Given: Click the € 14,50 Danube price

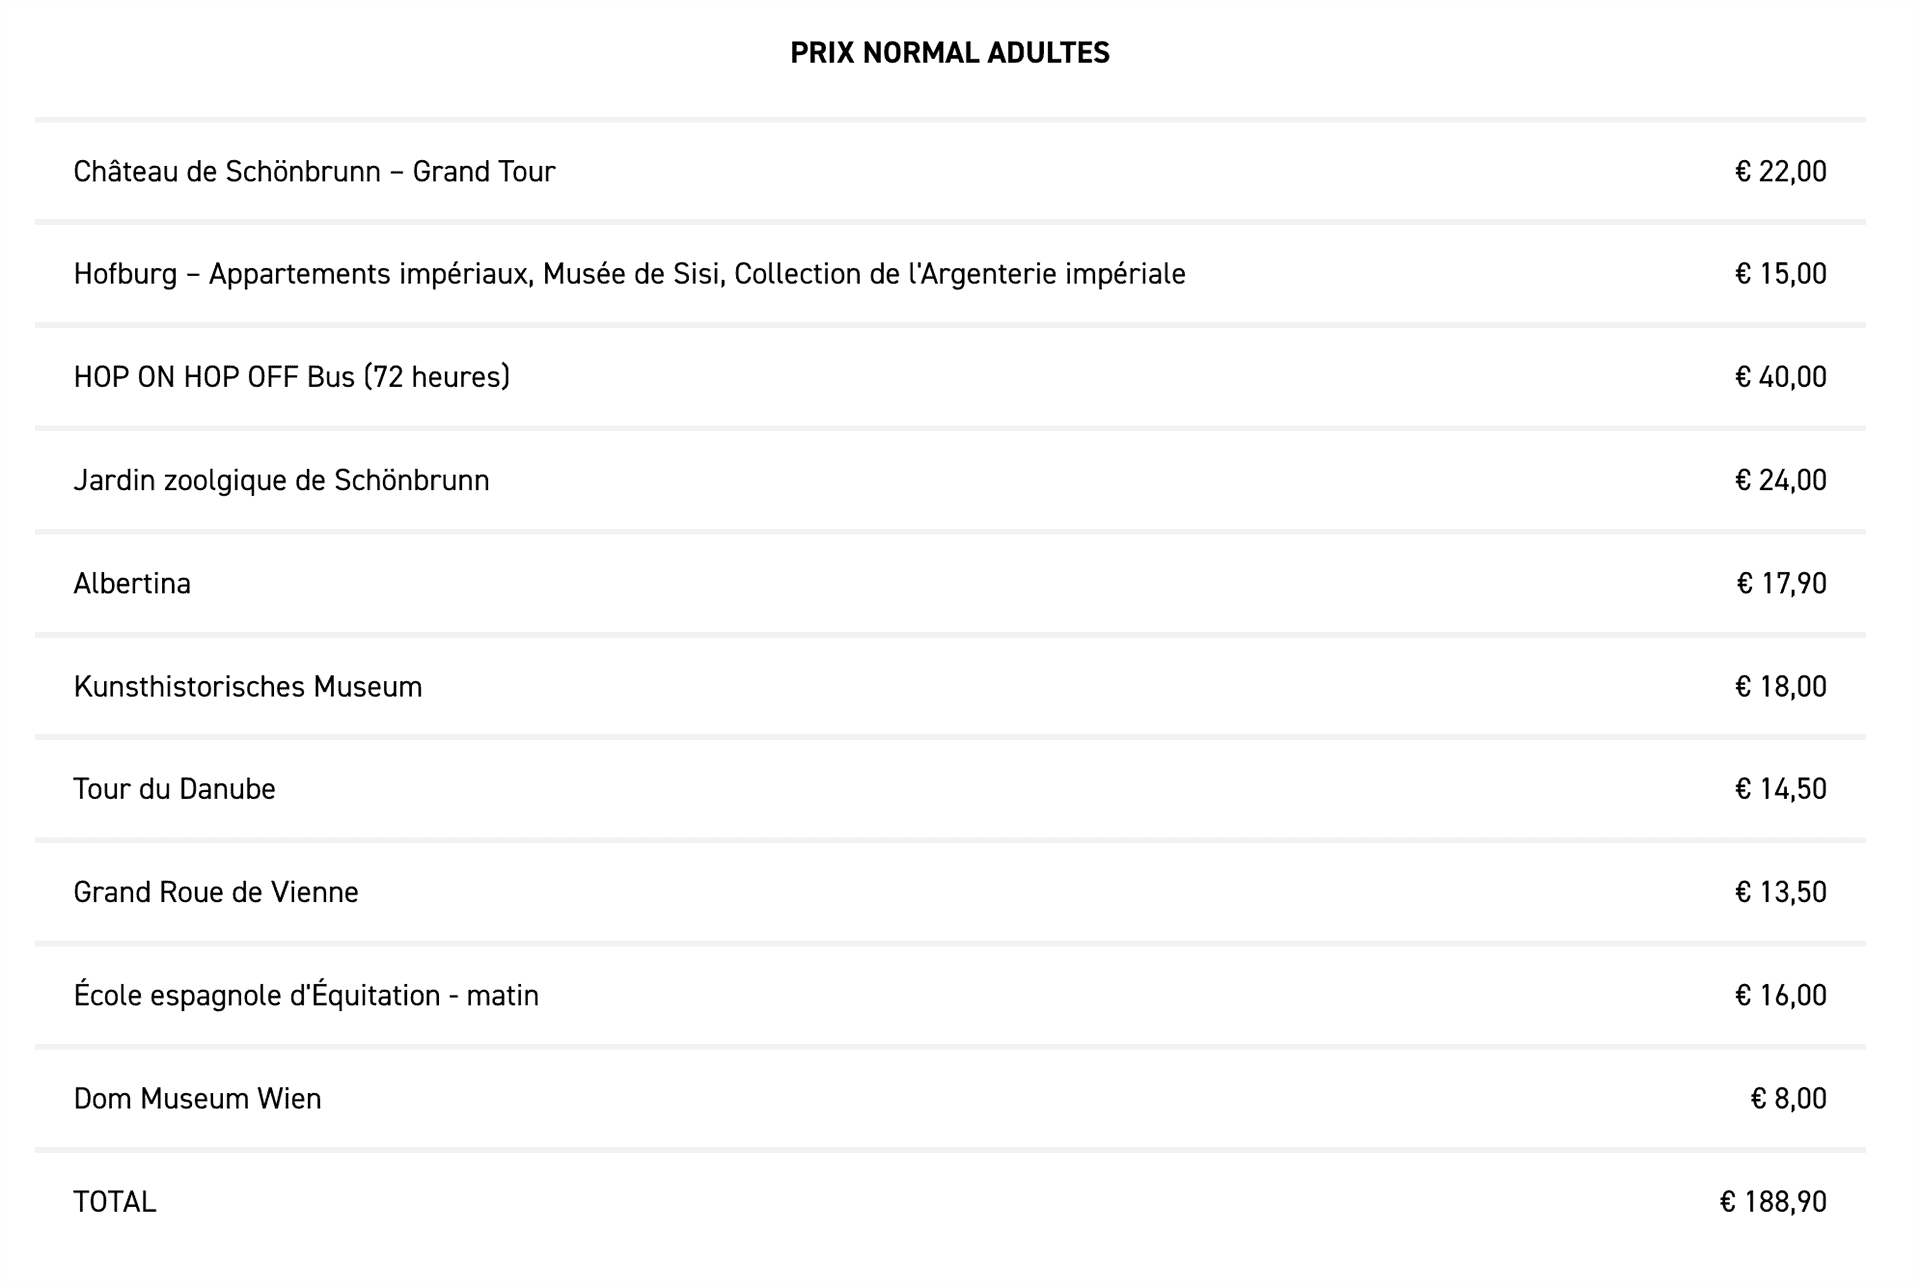Looking at the screenshot, I should 1780,790.
